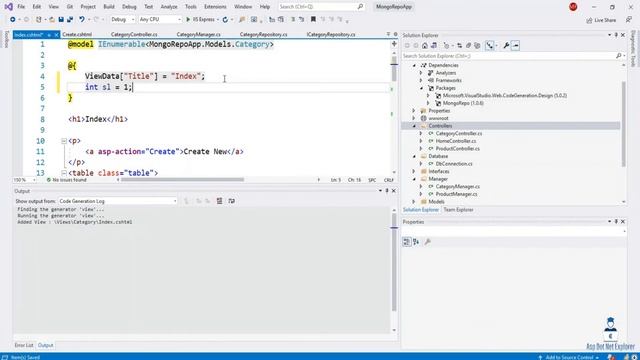The width and height of the screenshot is (640, 360).
Task: Click the Switch Views icon in Solution Explorer
Action: (x=433, y=46)
